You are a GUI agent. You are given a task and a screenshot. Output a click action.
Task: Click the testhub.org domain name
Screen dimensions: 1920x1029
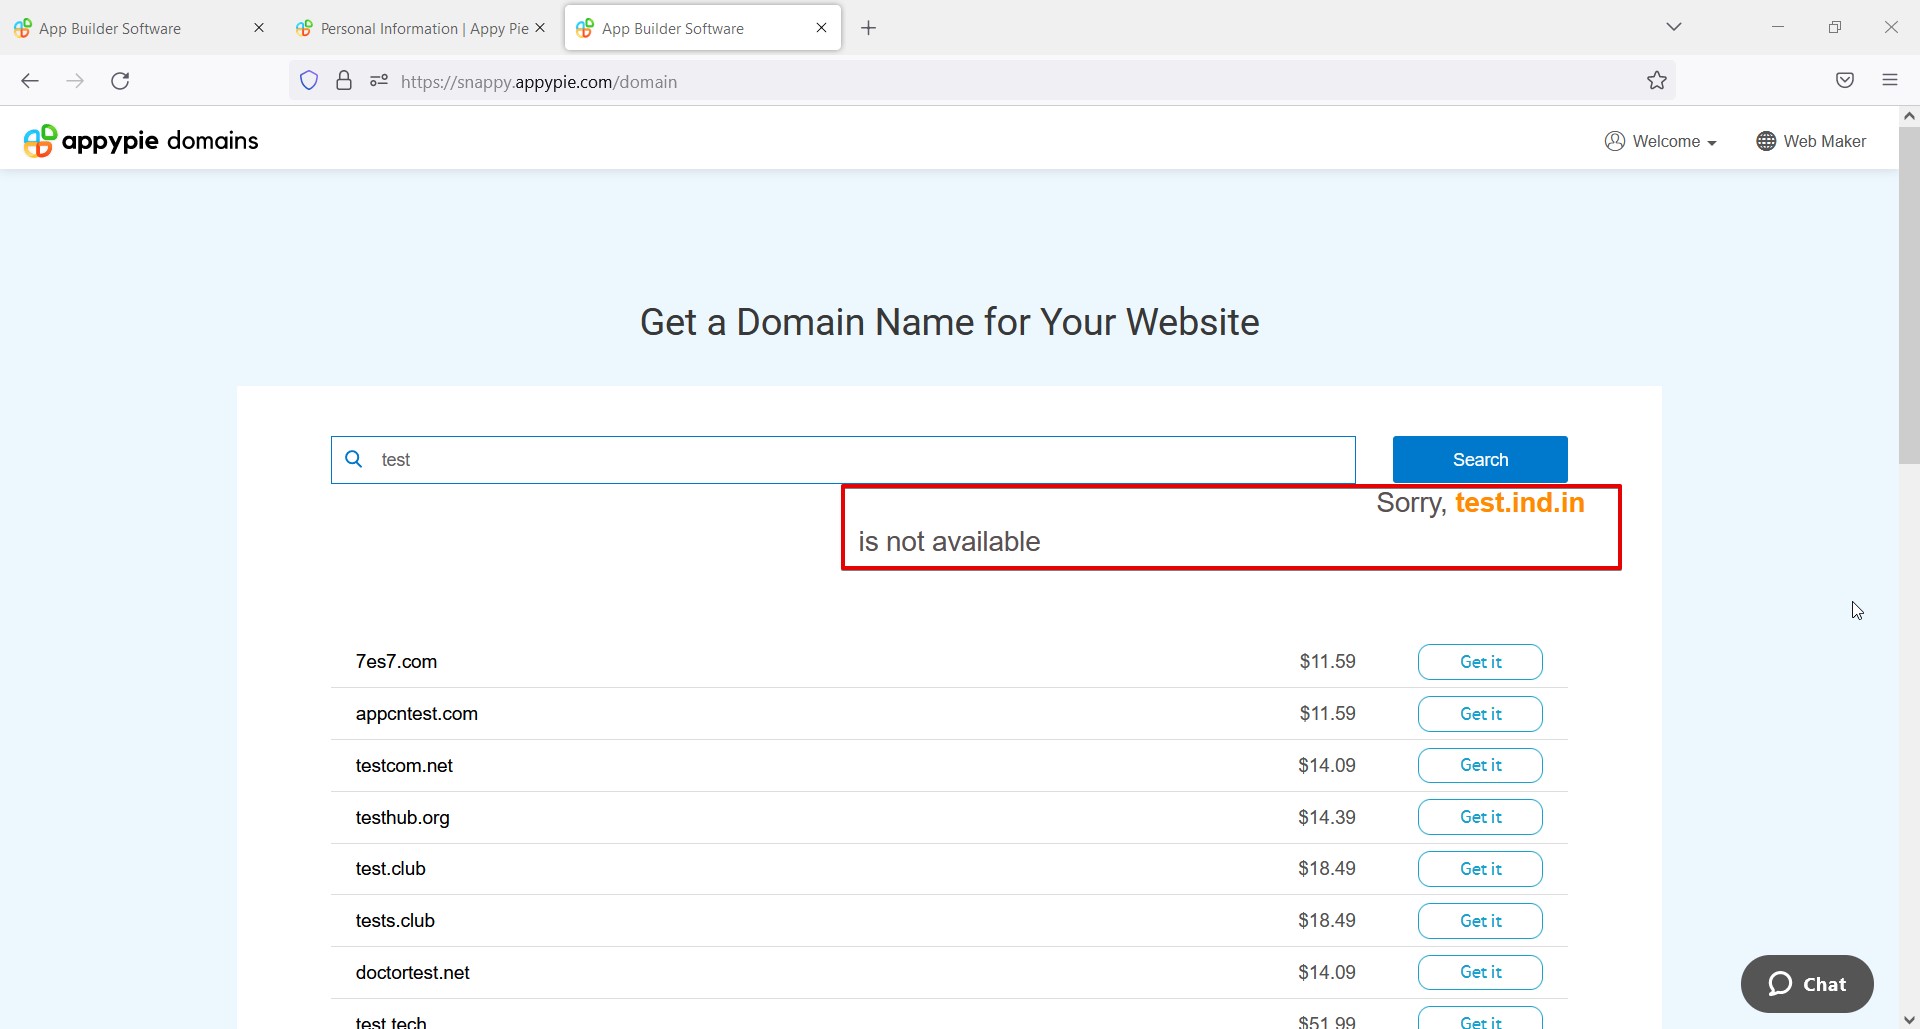tap(403, 817)
